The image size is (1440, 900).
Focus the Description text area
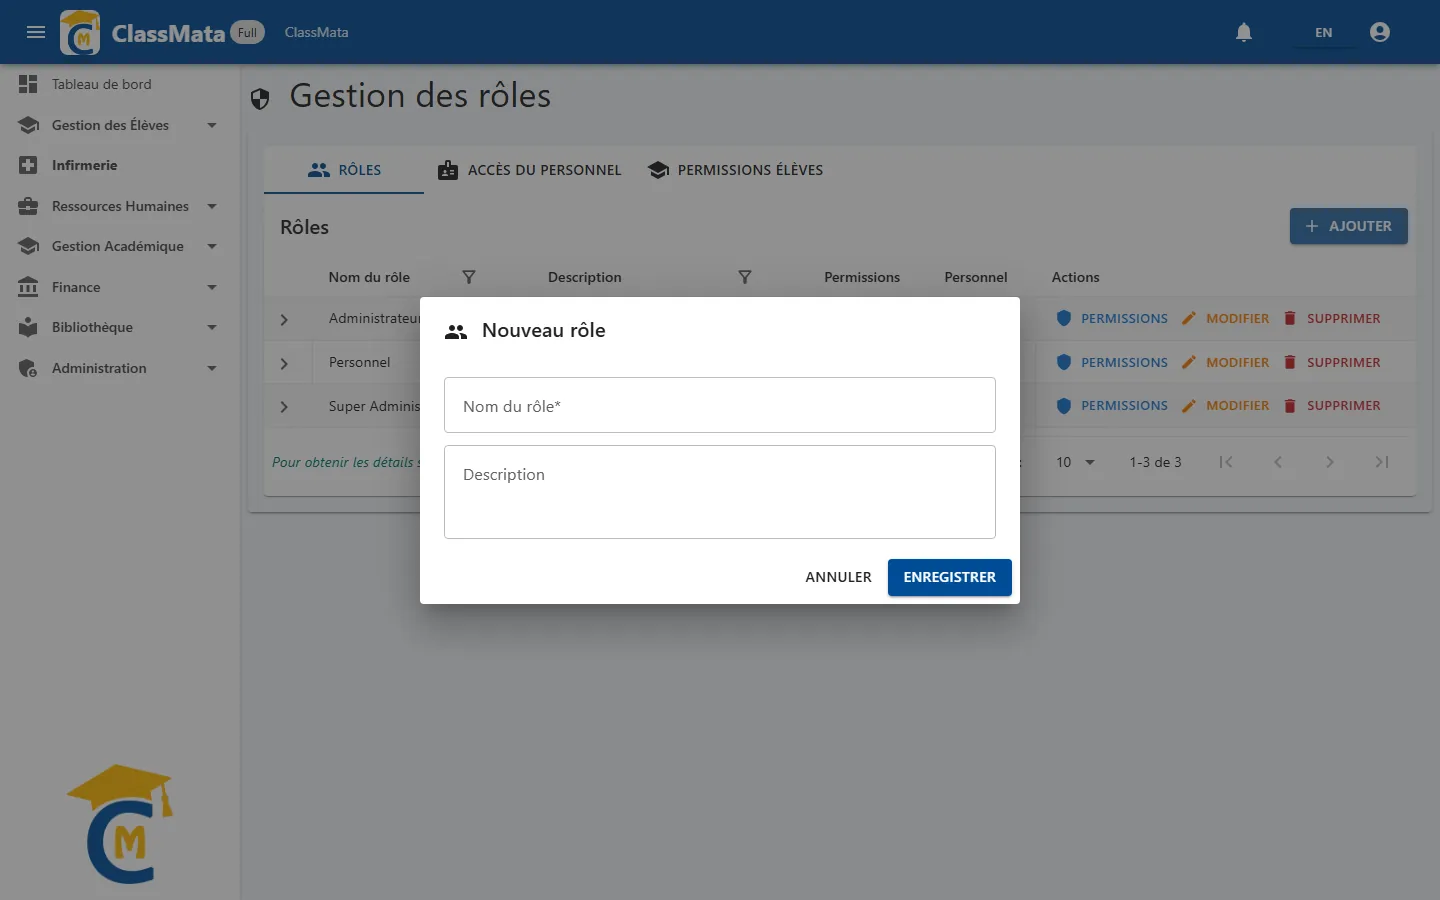coord(720,492)
